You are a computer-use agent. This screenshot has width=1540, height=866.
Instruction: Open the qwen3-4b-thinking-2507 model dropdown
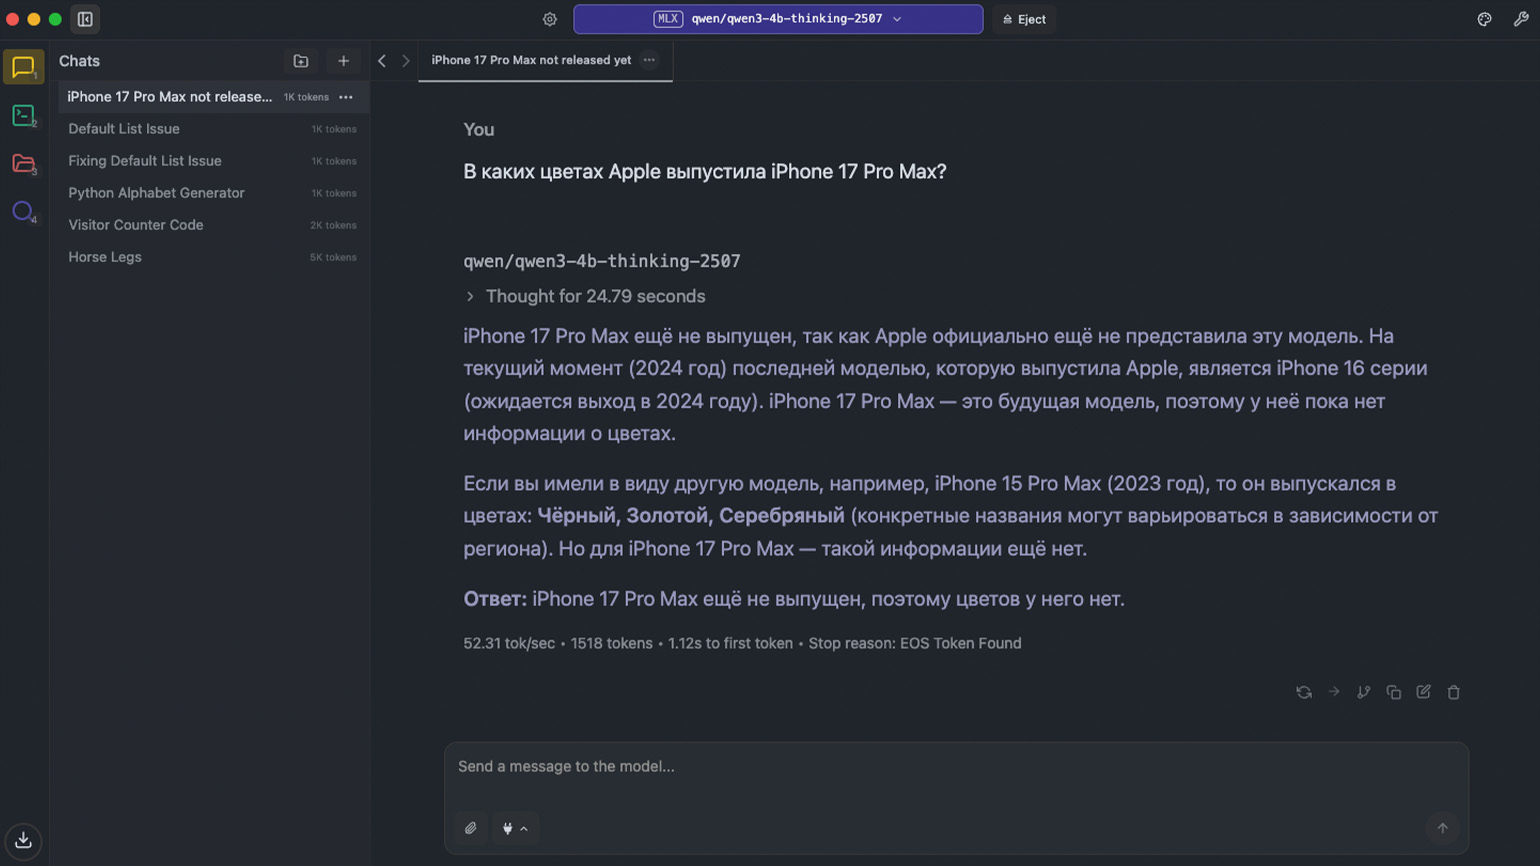(x=778, y=19)
